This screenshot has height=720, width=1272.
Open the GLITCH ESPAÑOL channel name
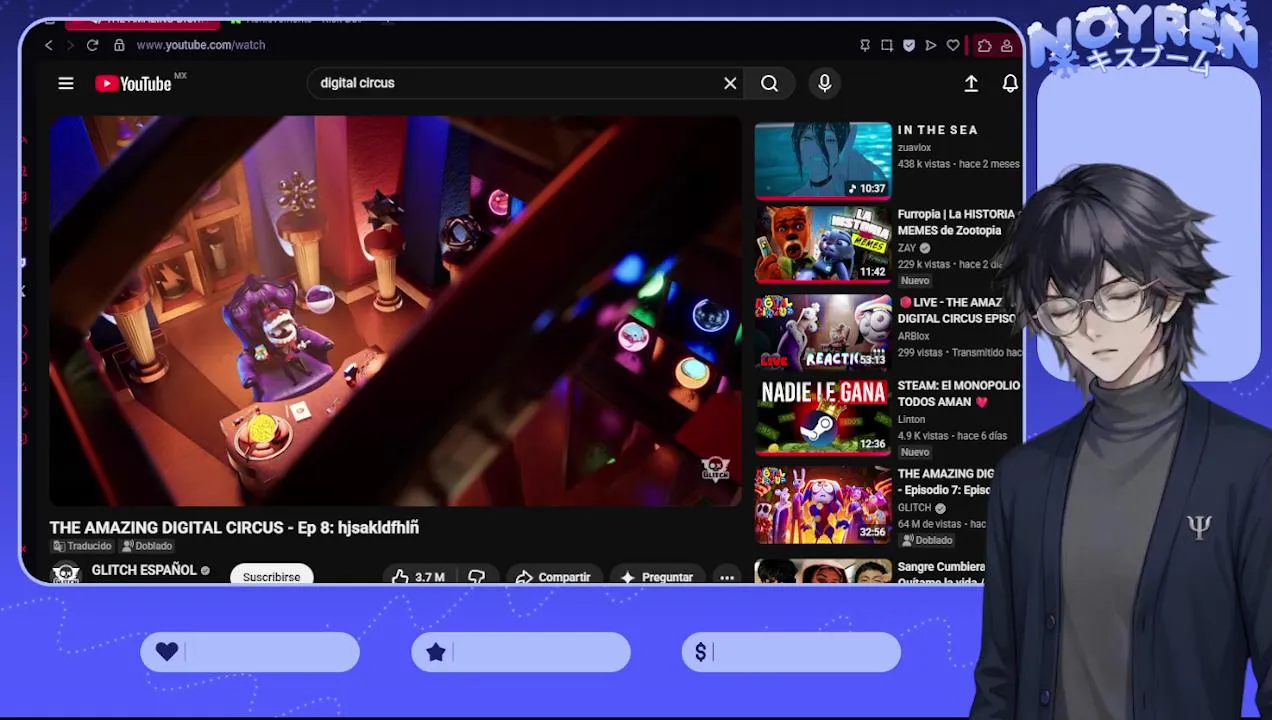[144, 570]
